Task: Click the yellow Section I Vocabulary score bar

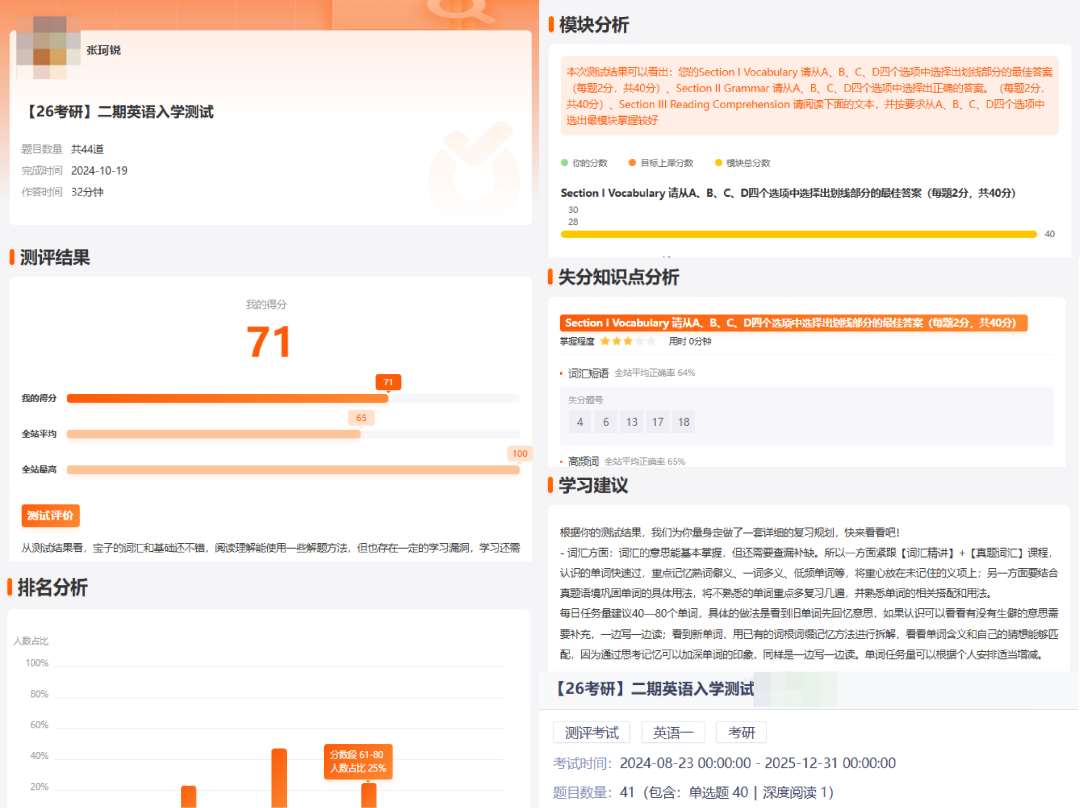Action: (x=799, y=234)
